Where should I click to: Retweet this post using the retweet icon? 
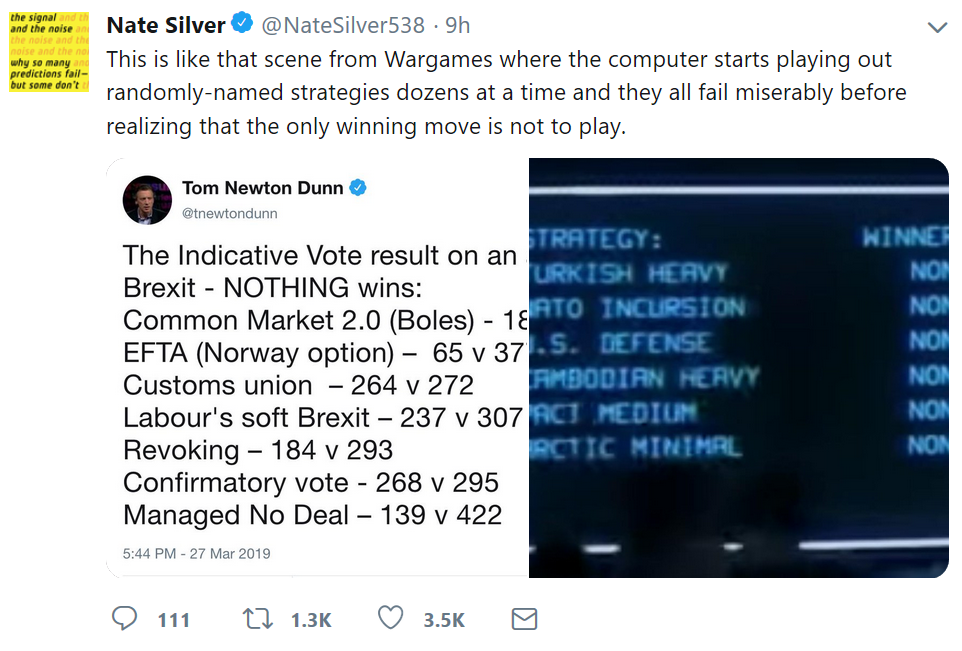(x=258, y=619)
